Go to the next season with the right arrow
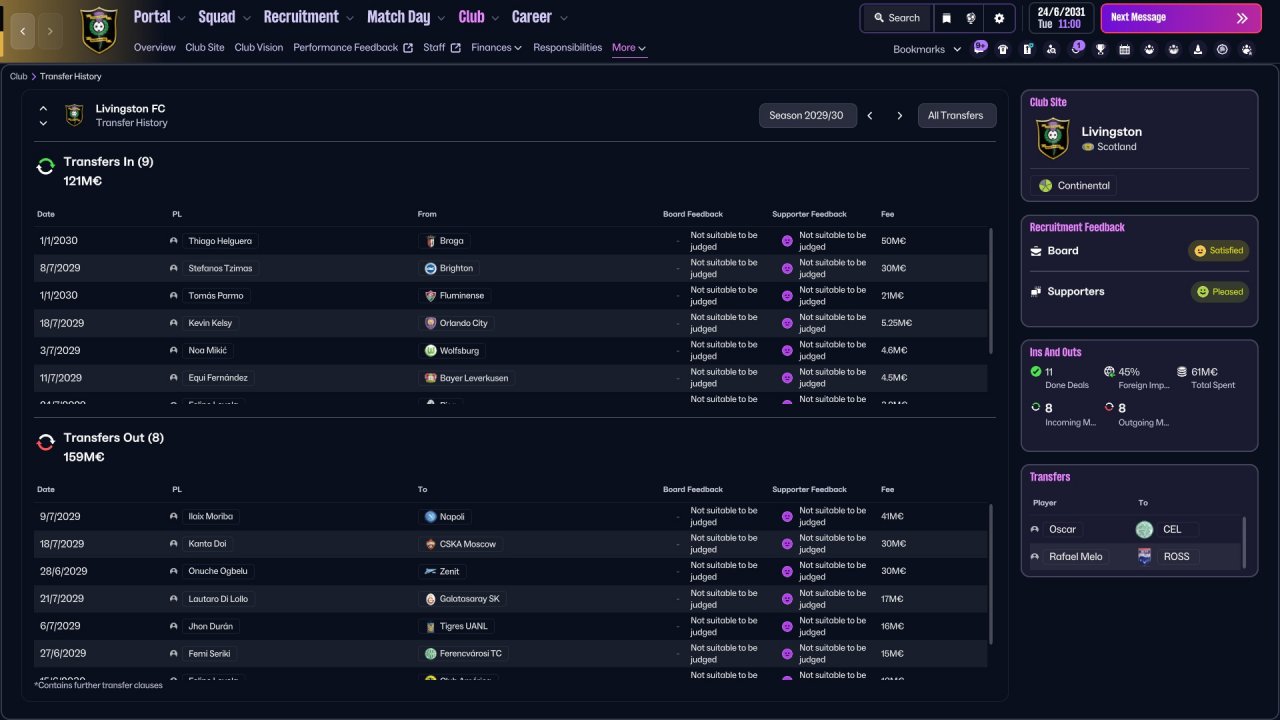Image resolution: width=1280 pixels, height=720 pixels. (x=899, y=115)
